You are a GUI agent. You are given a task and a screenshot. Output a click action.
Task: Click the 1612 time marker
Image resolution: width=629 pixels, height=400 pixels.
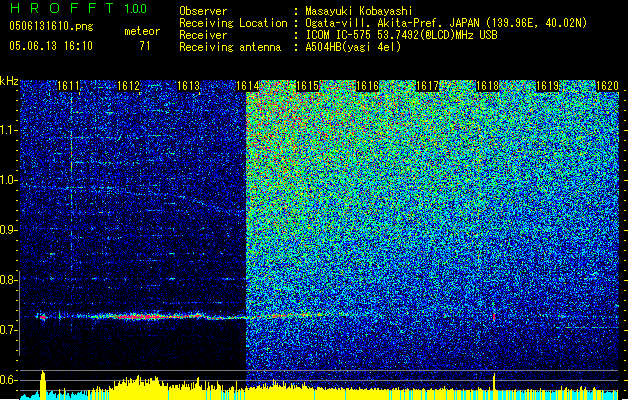click(128, 86)
